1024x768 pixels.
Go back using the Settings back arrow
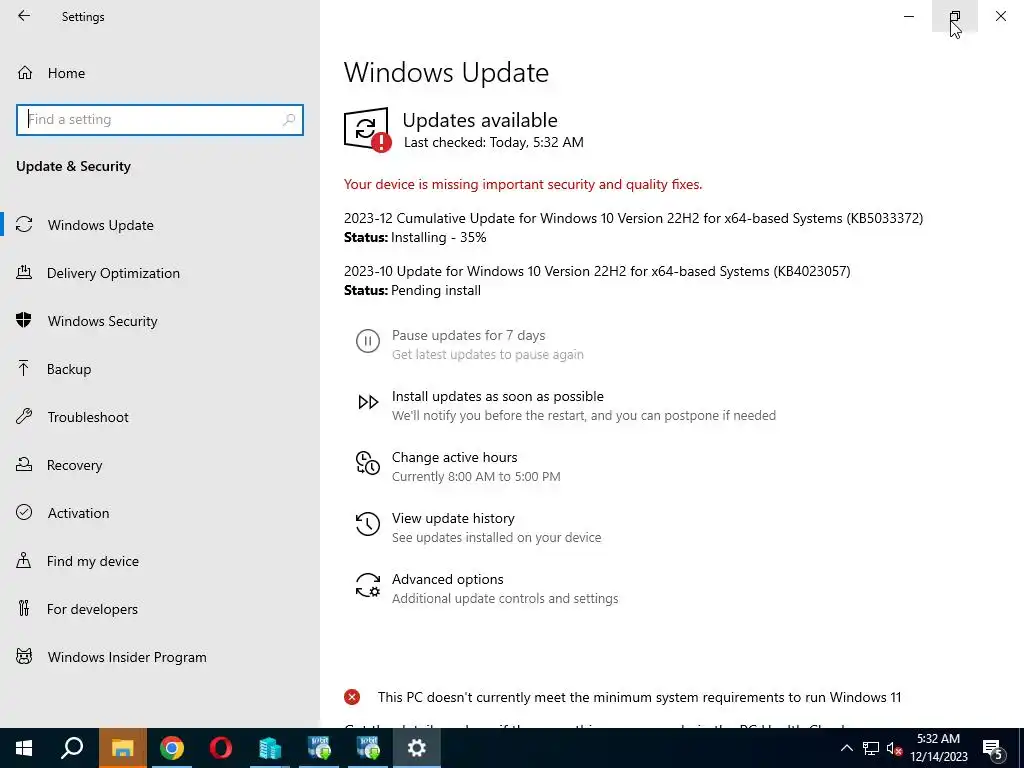24,16
